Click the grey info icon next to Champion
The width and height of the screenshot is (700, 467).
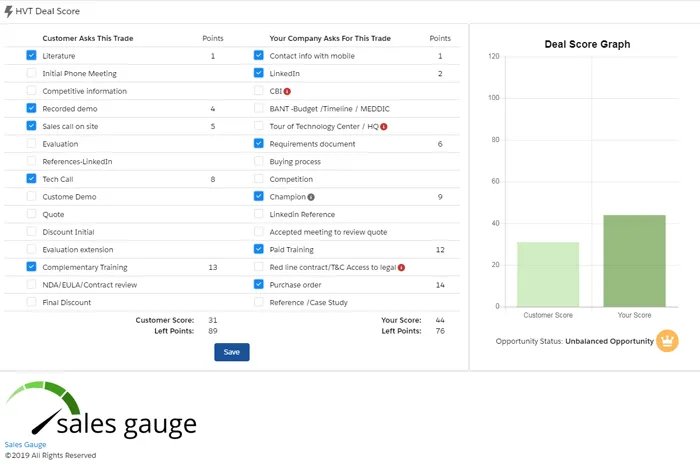point(311,197)
